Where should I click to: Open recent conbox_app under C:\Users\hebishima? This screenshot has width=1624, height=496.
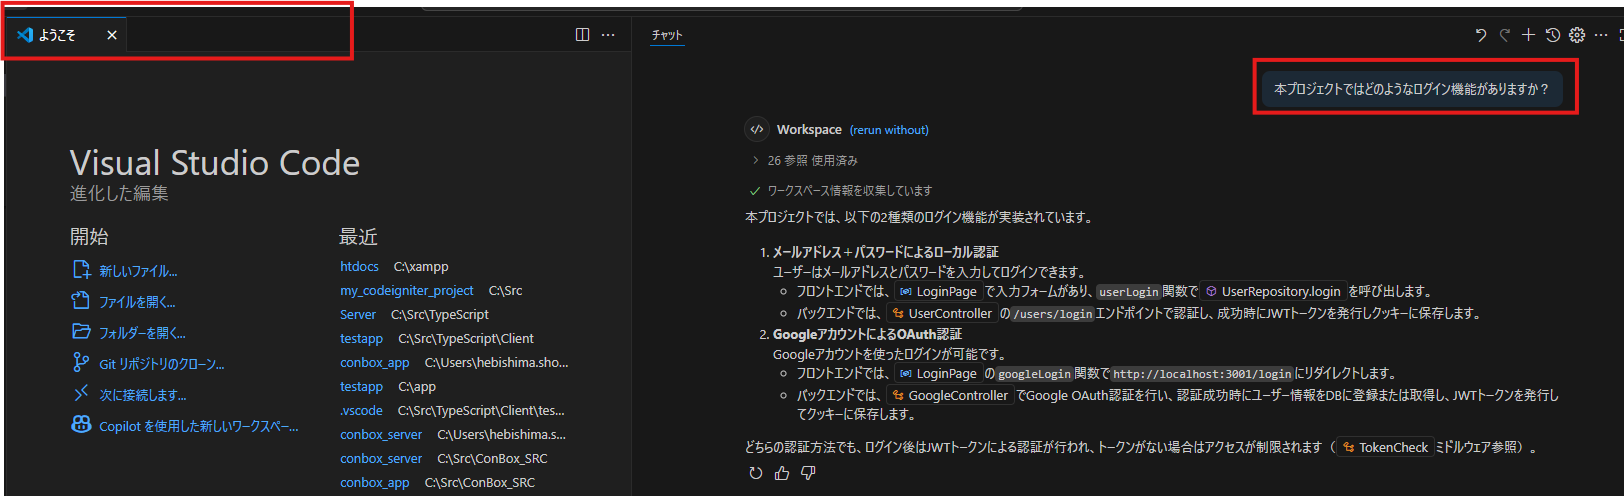pyautogui.click(x=375, y=363)
